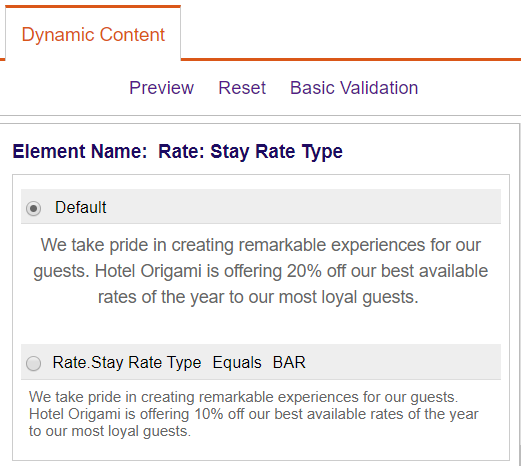Click the Reset link
Image resolution: width=521 pixels, height=466 pixels.
coord(242,88)
